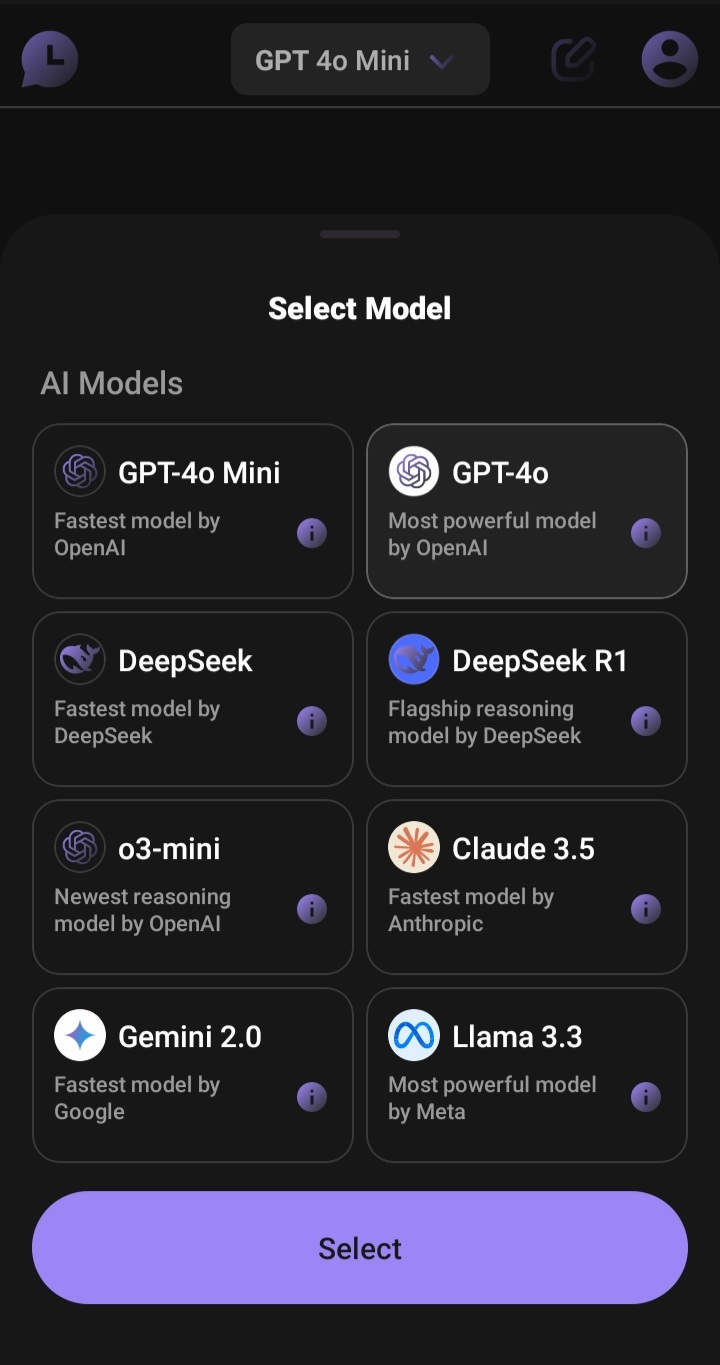Open Llama 3.3 info icon
The width and height of the screenshot is (720, 1365).
646,1097
